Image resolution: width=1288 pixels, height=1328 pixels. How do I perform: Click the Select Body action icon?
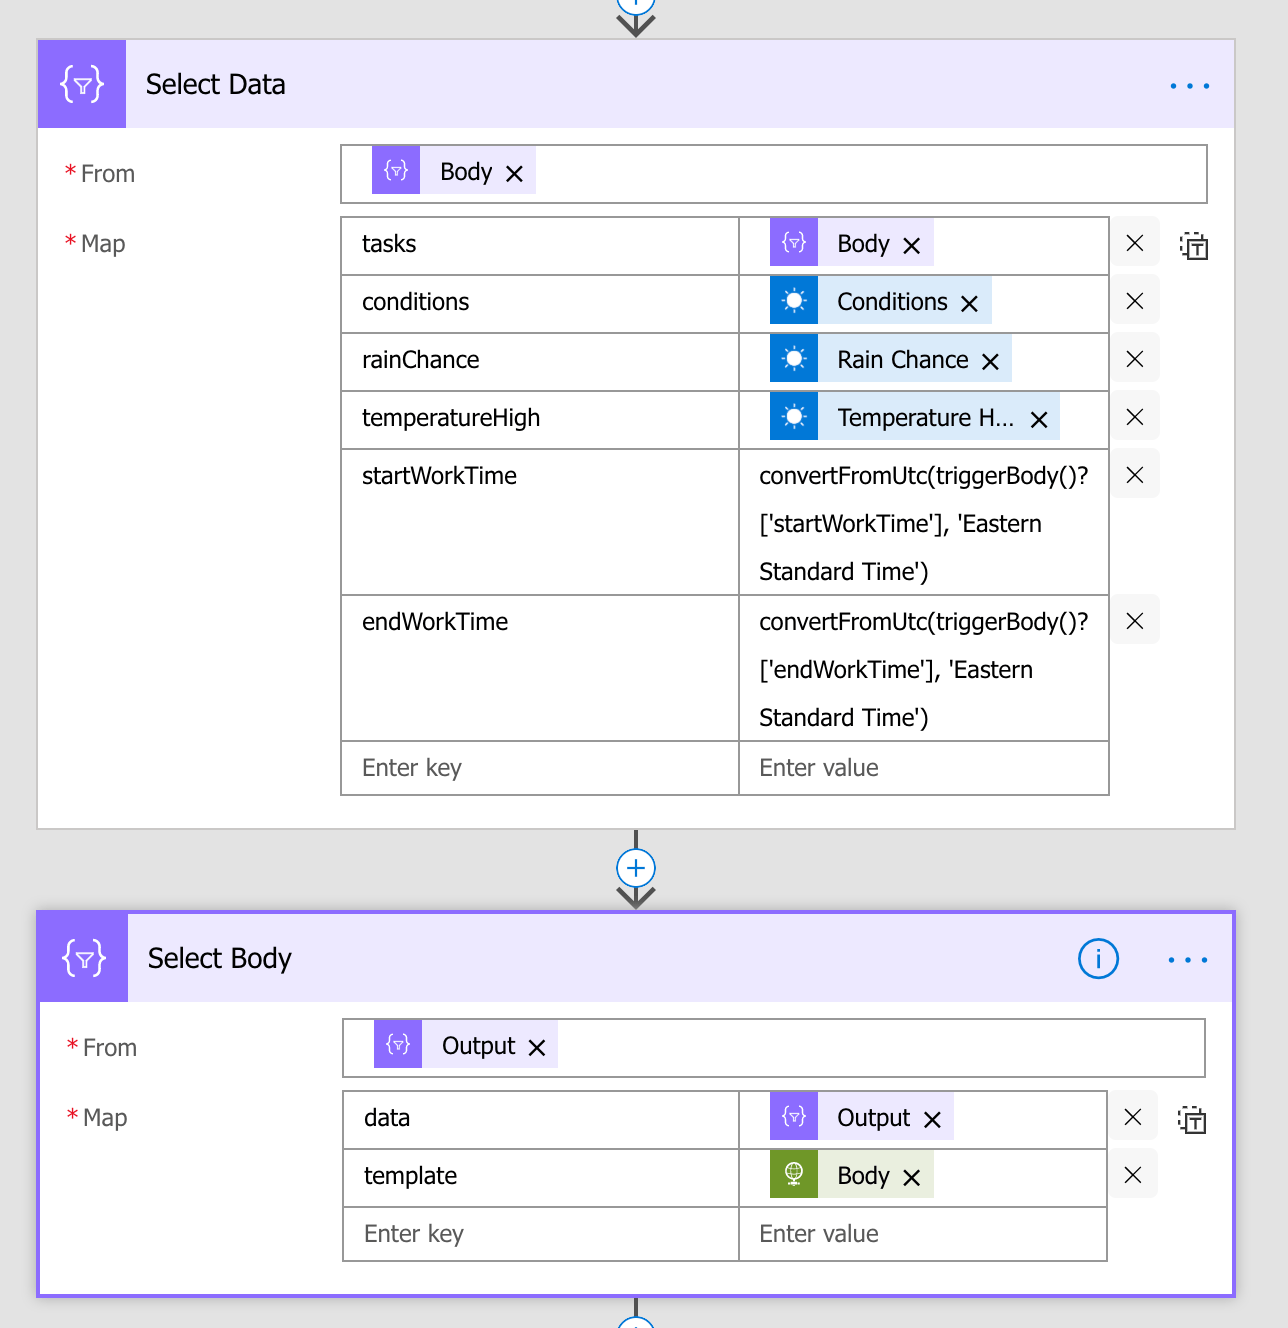pyautogui.click(x=81, y=957)
